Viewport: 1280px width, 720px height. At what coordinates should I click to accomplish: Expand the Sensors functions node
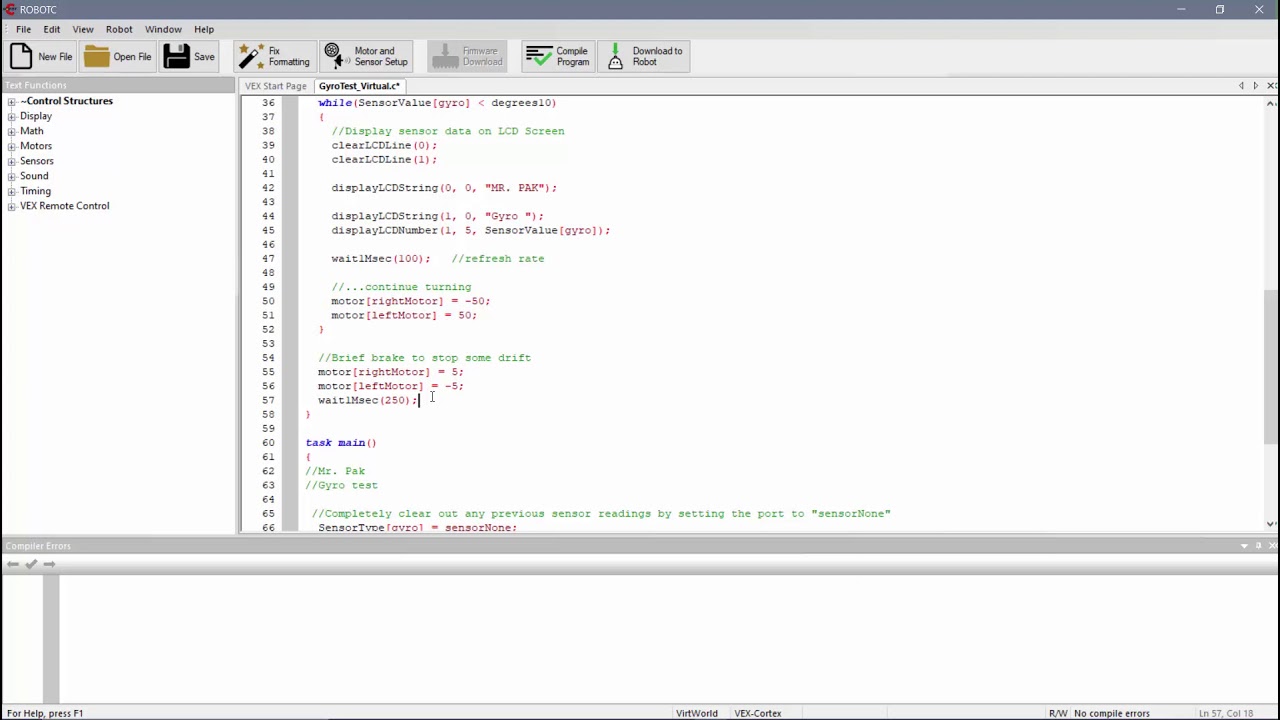[x=11, y=161]
